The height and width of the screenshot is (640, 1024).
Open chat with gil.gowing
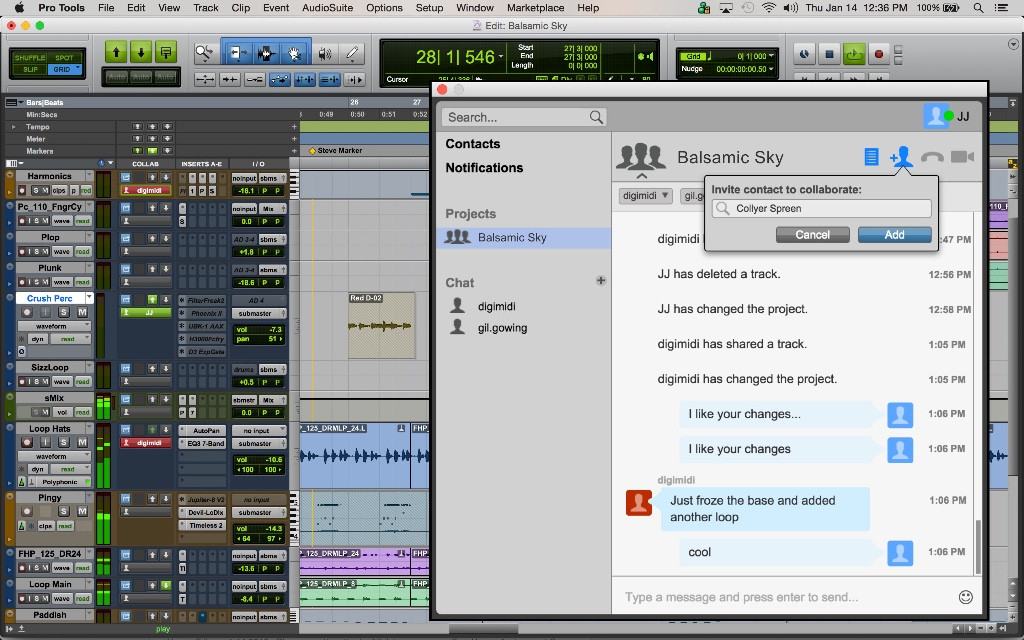click(x=502, y=328)
